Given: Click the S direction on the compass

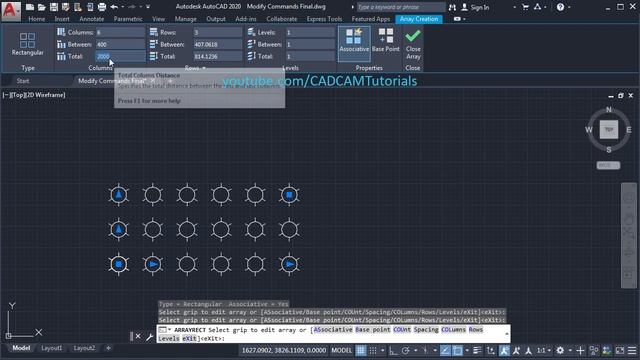Looking at the screenshot, I should pos(609,150).
